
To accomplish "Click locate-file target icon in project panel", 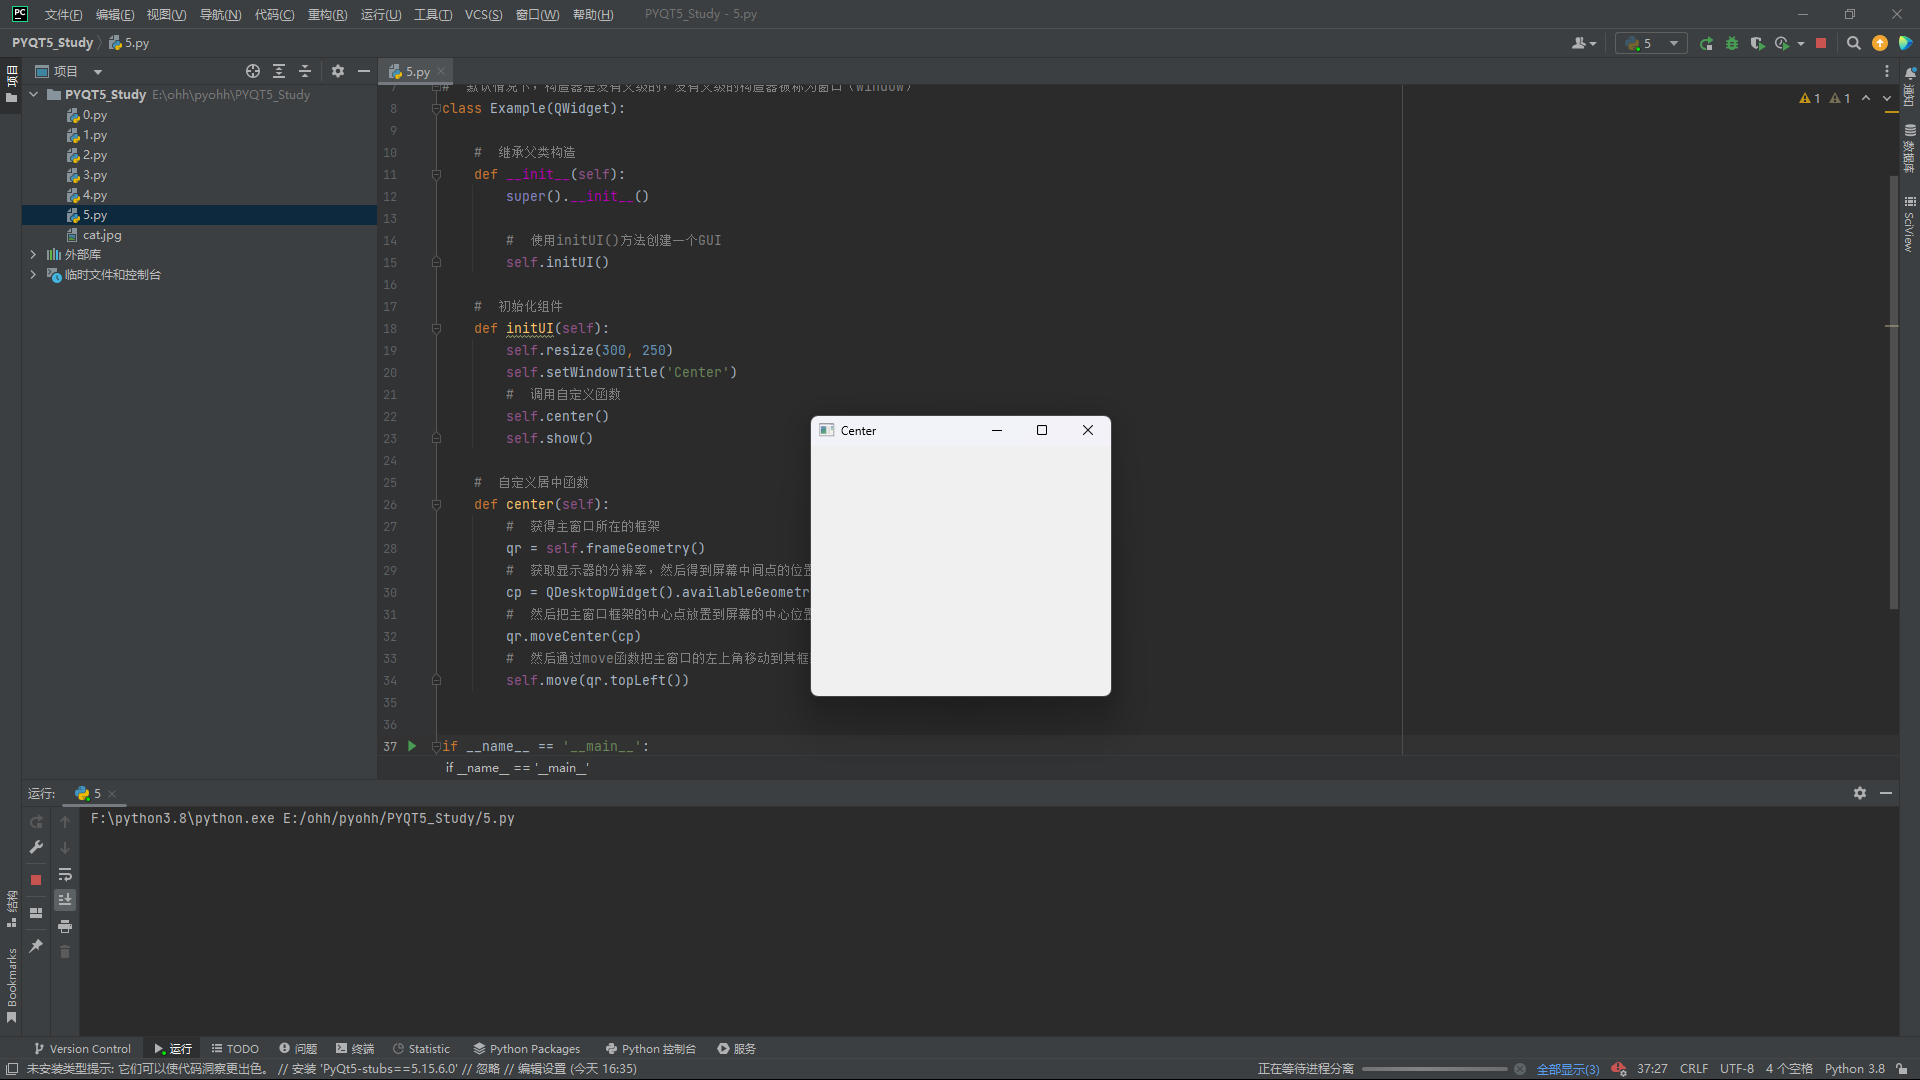I will (x=253, y=71).
